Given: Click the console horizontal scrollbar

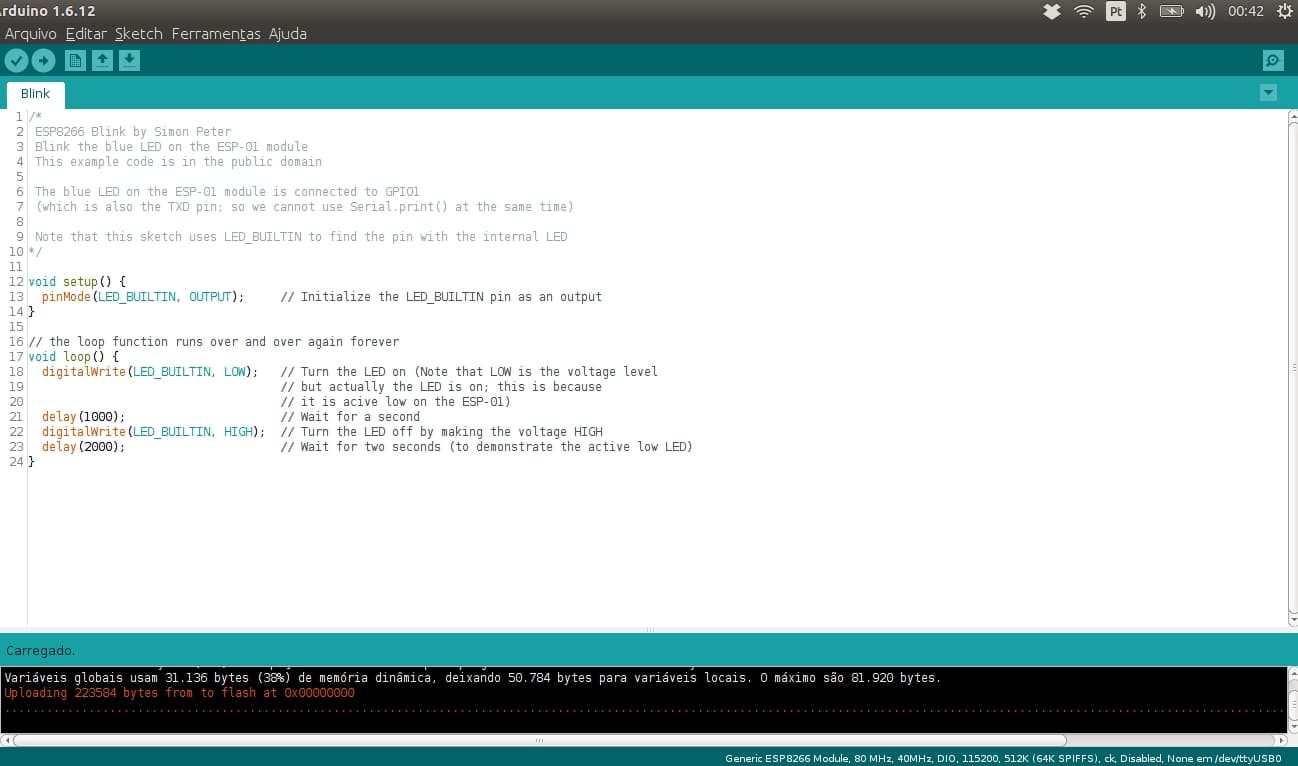Looking at the screenshot, I should click(x=540, y=741).
